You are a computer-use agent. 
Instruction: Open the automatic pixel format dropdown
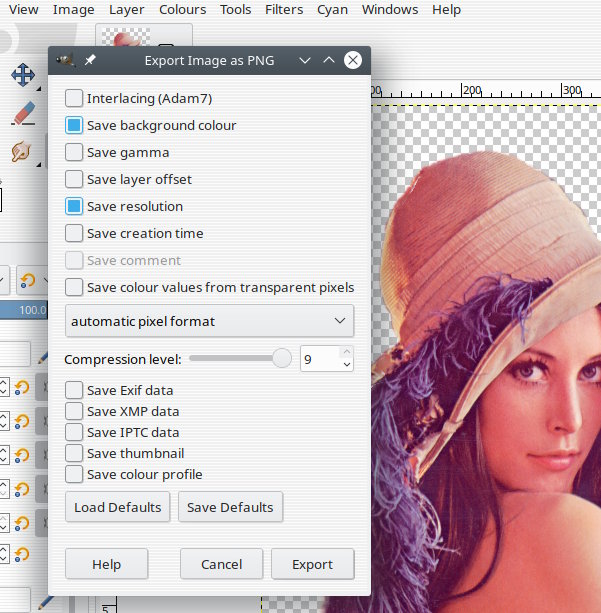pyautogui.click(x=209, y=321)
